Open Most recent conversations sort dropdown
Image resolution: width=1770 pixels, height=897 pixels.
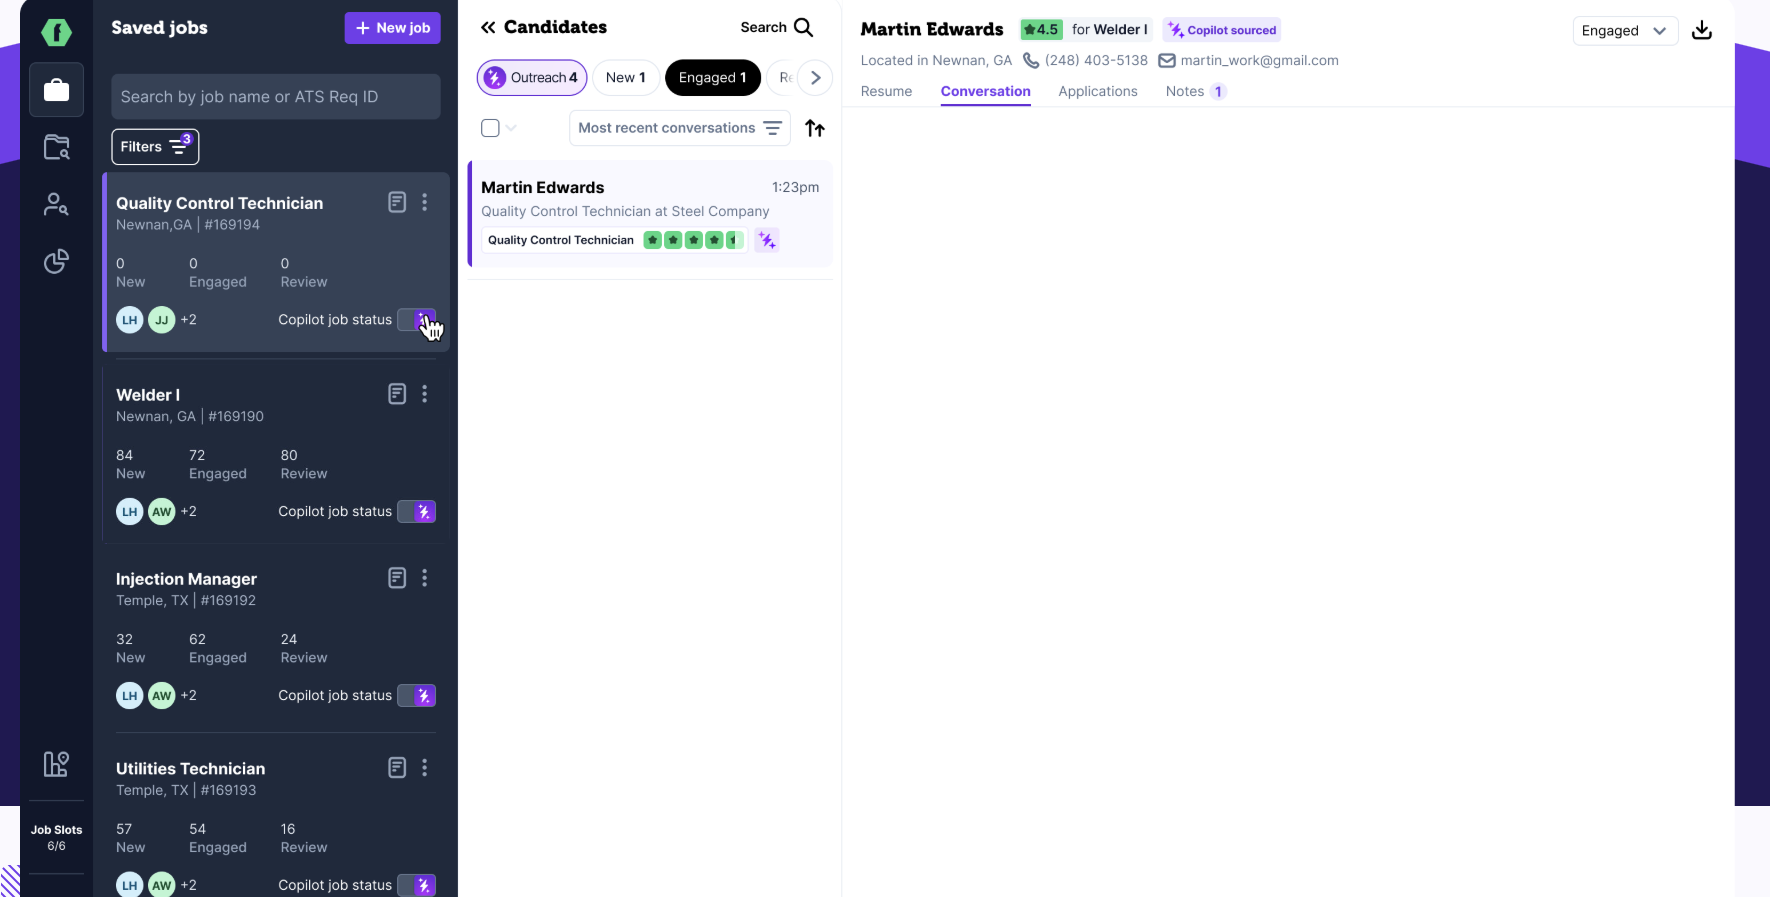pyautogui.click(x=679, y=128)
